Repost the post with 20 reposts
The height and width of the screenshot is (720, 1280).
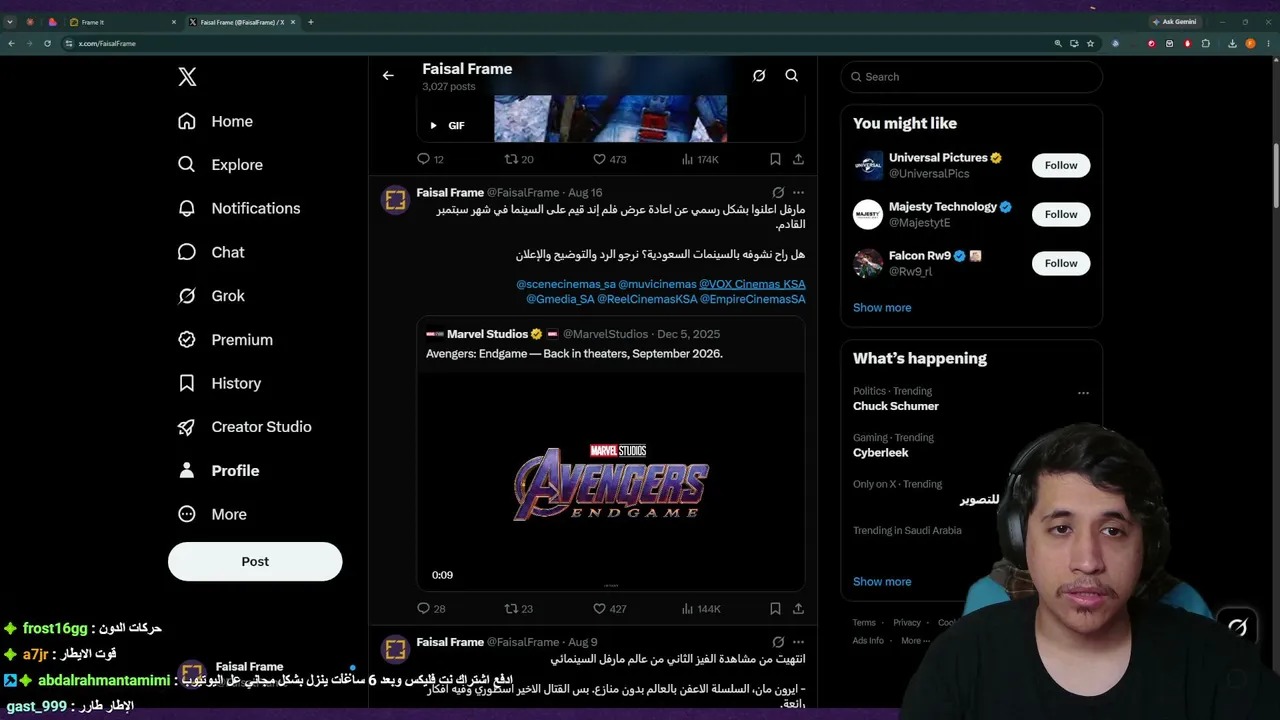click(519, 159)
